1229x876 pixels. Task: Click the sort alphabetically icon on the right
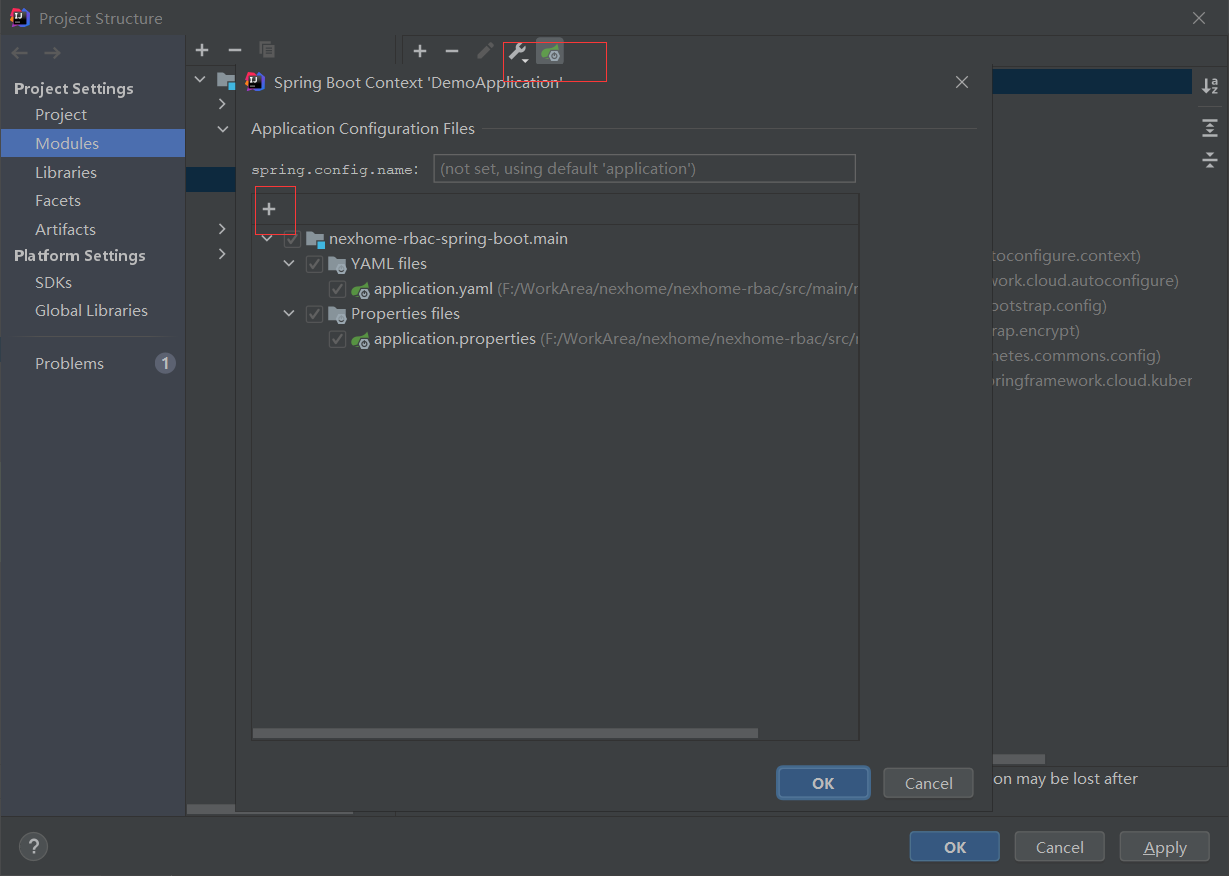coord(1210,87)
